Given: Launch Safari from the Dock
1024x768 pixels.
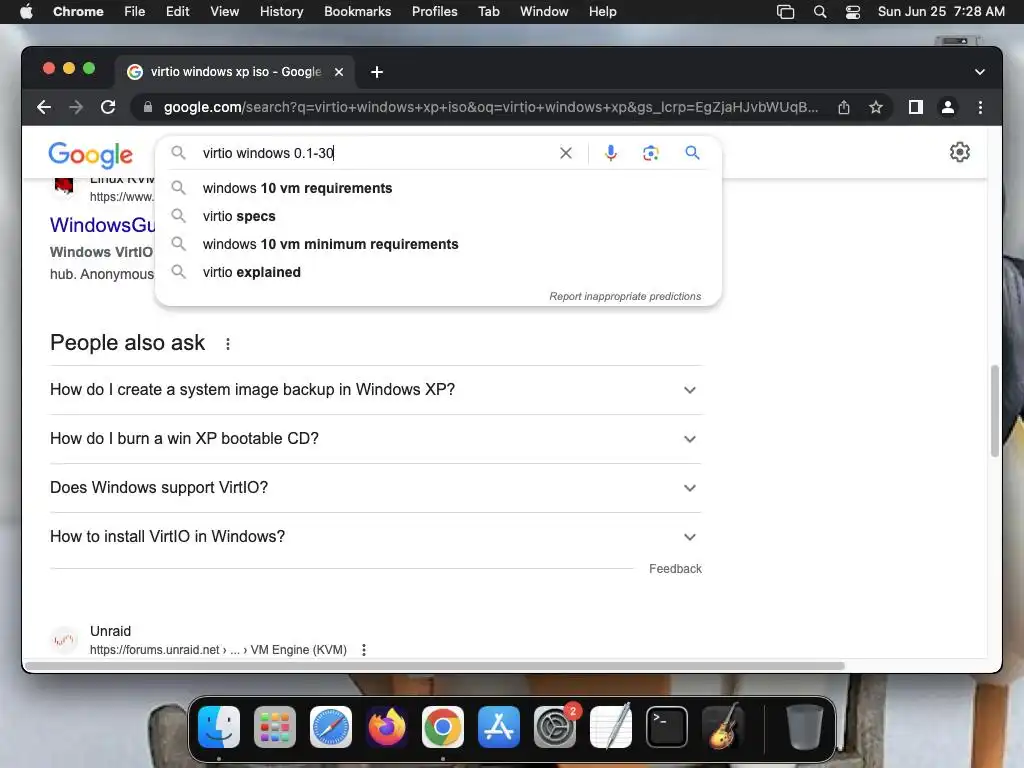Looking at the screenshot, I should (330, 727).
